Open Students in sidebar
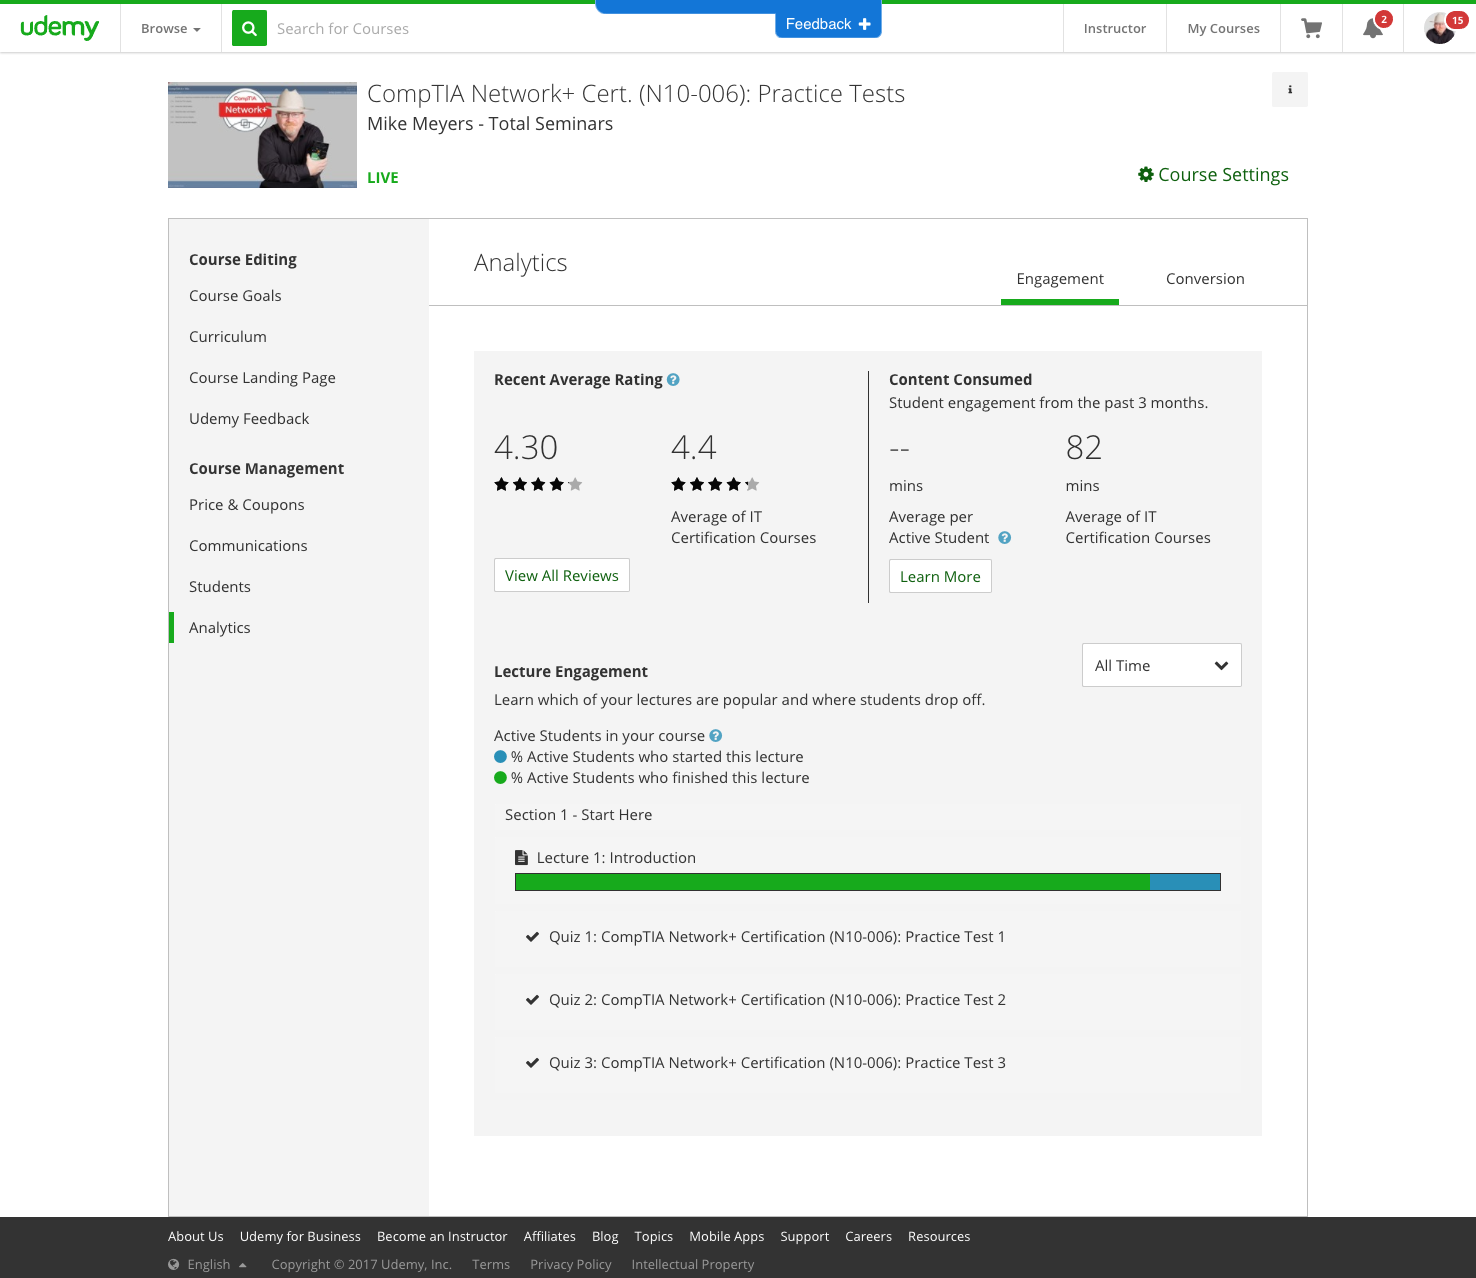Viewport: 1476px width, 1278px height. click(x=220, y=587)
